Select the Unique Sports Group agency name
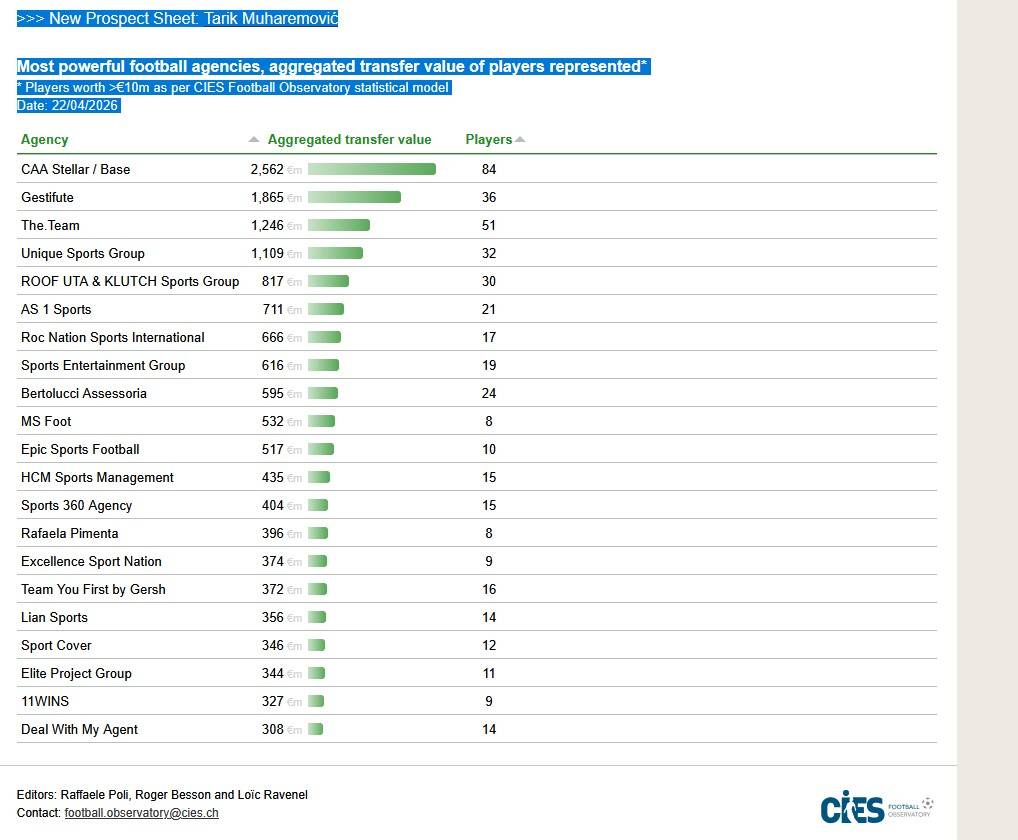Image resolution: width=1018 pixels, height=840 pixels. click(83, 254)
